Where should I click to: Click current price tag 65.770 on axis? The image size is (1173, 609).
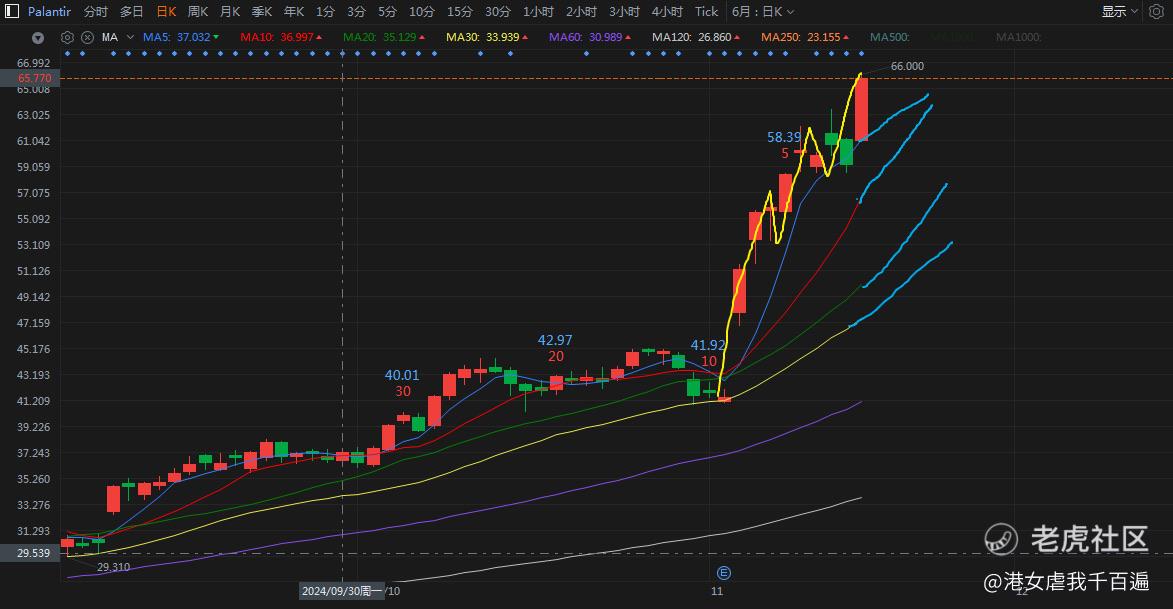coord(30,78)
